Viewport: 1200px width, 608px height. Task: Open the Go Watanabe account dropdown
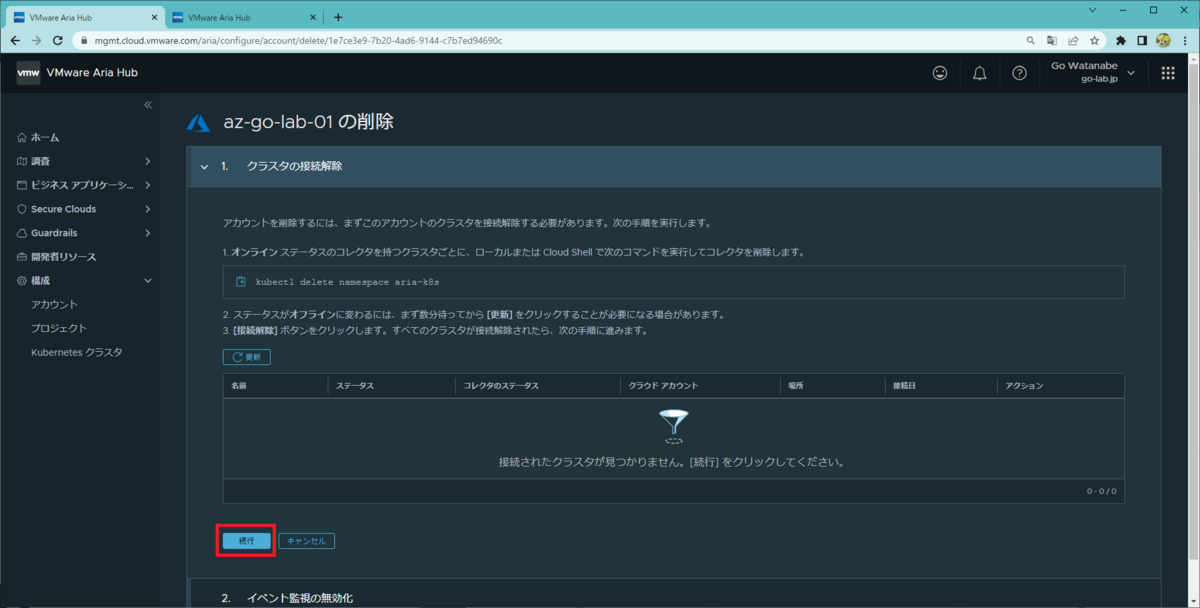point(1094,72)
